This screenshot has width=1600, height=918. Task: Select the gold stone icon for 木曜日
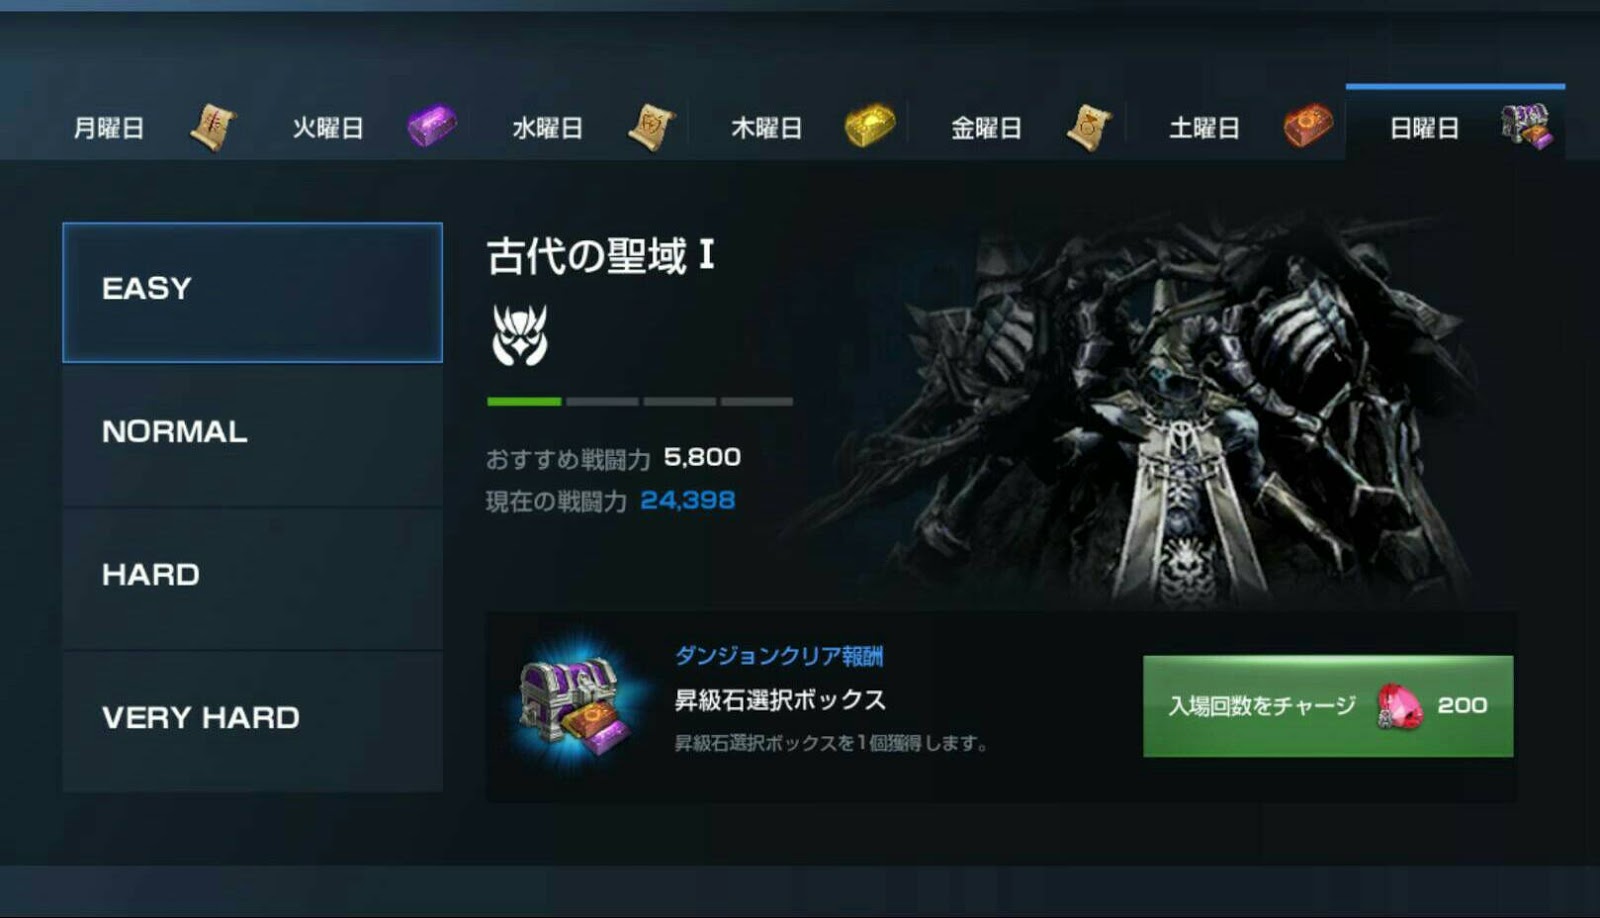coord(870,127)
